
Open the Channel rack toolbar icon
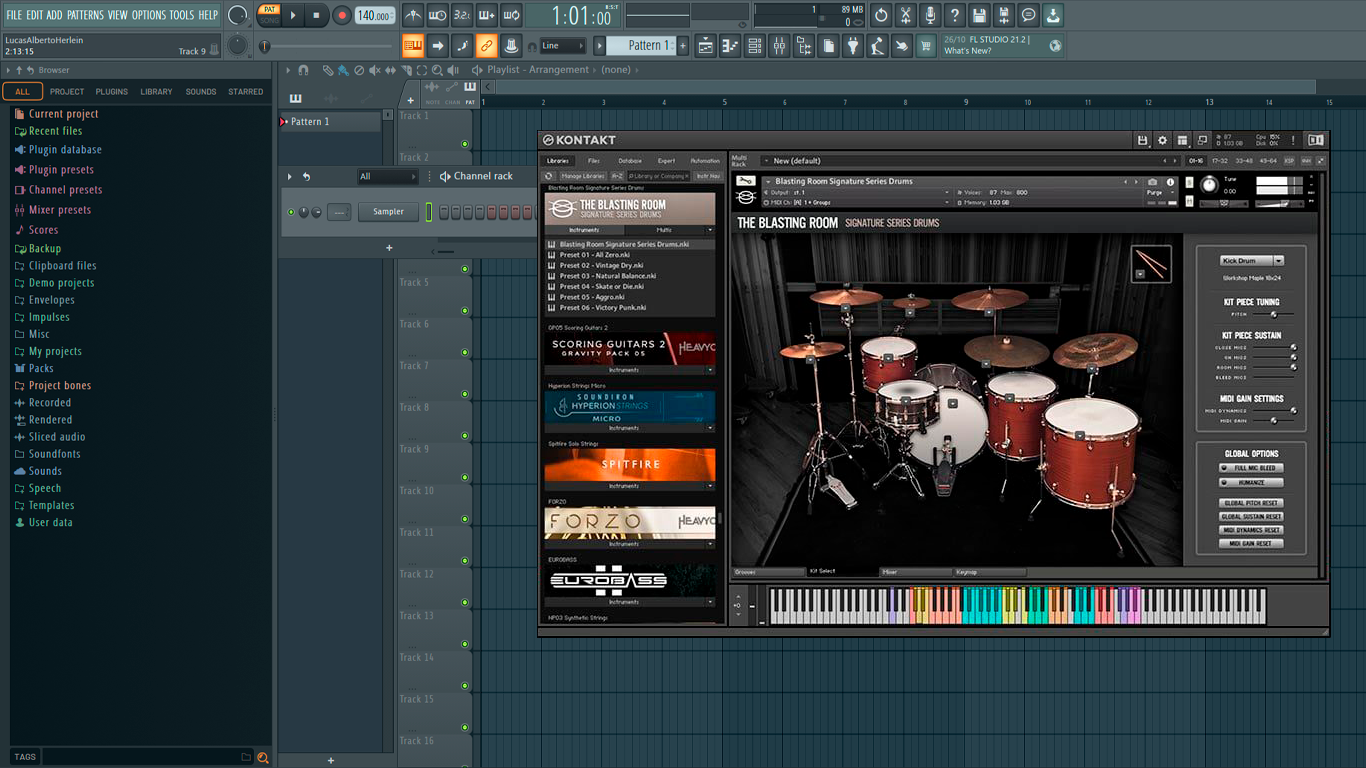pyautogui.click(x=754, y=46)
